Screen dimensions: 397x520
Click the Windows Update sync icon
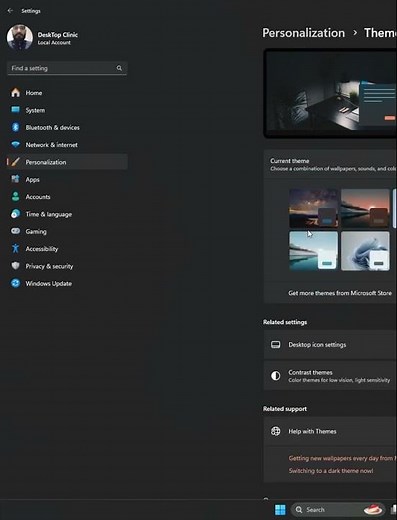pos(15,283)
